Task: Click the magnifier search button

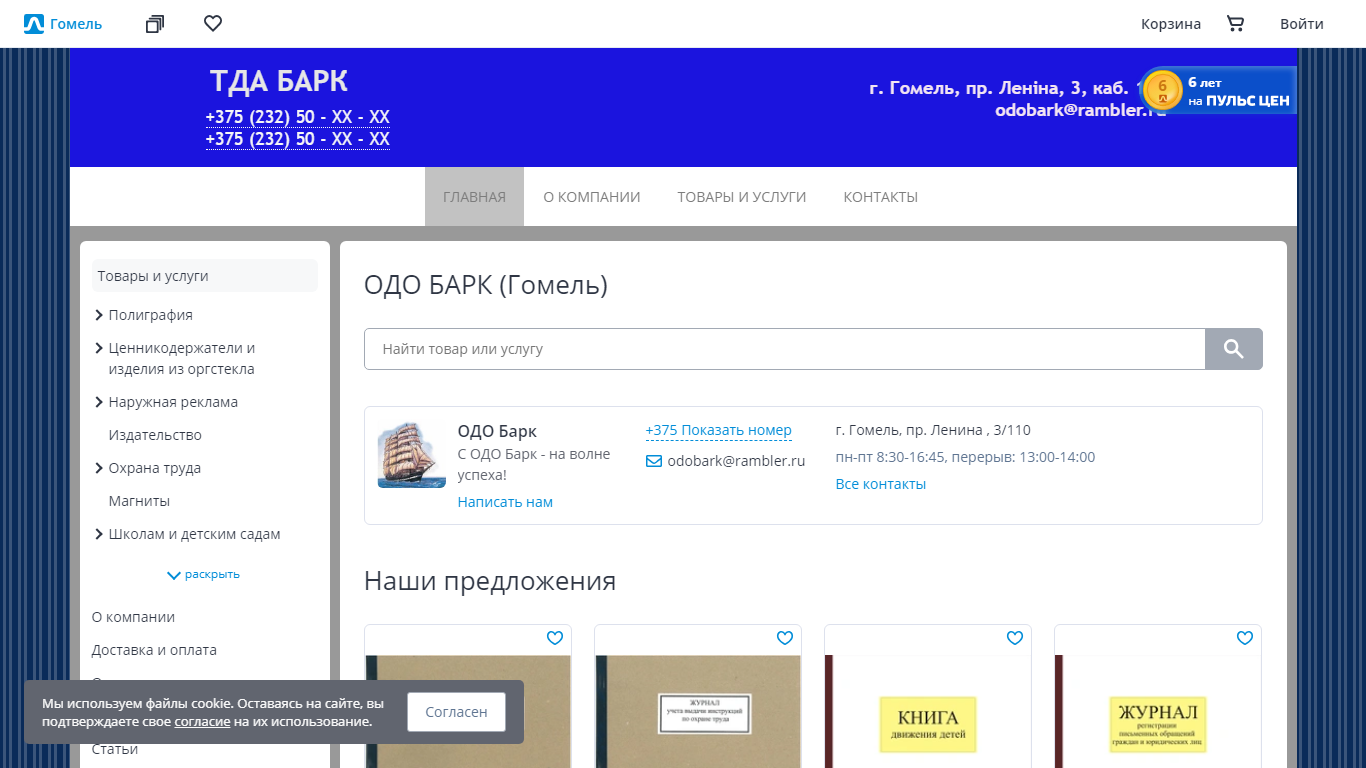Action: pyautogui.click(x=1234, y=349)
